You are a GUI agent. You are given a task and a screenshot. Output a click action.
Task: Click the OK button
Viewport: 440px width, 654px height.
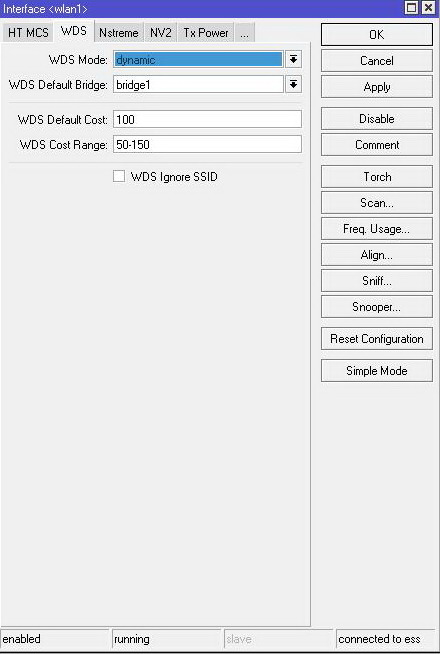pos(377,35)
